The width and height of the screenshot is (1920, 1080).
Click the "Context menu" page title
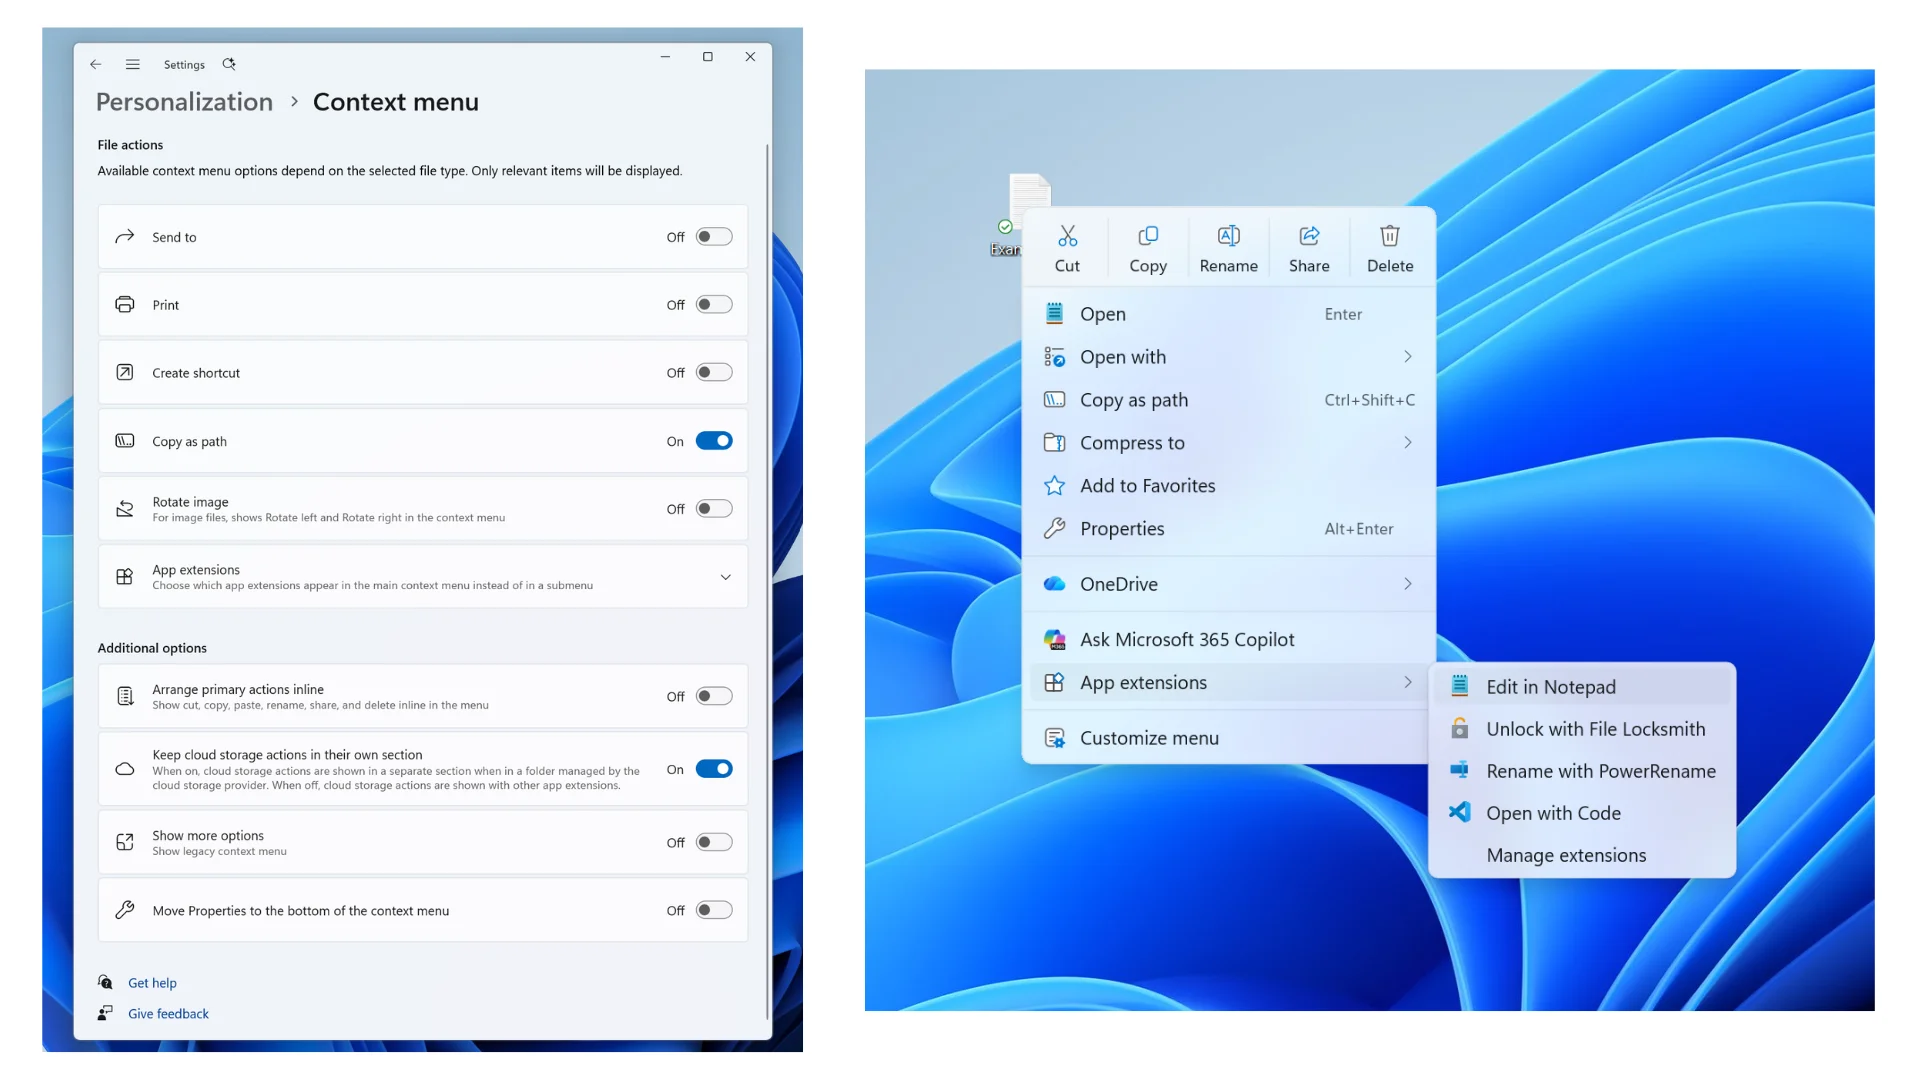(x=396, y=102)
